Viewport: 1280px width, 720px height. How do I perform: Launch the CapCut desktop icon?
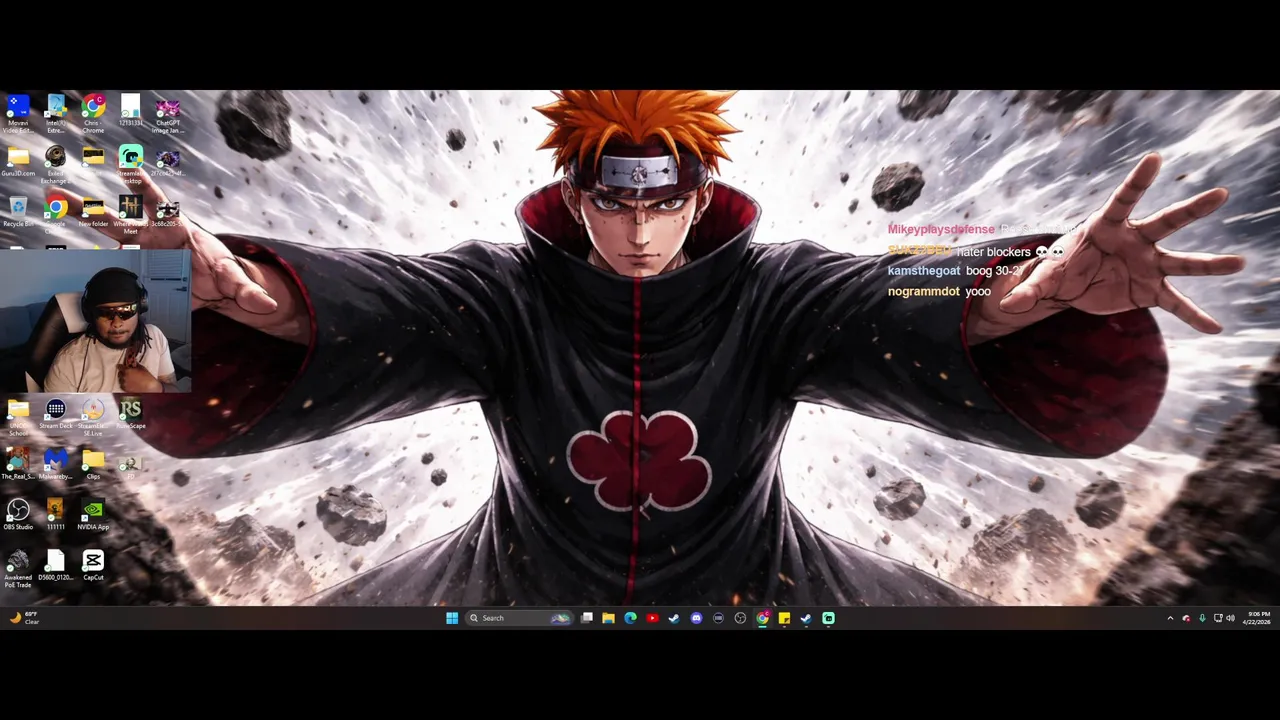pos(93,565)
